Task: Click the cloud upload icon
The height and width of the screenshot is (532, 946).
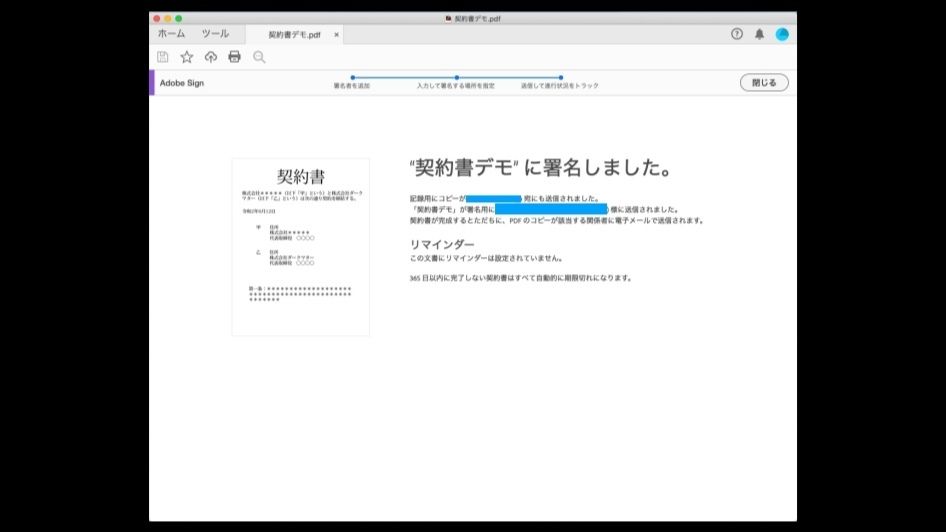Action: (211, 57)
